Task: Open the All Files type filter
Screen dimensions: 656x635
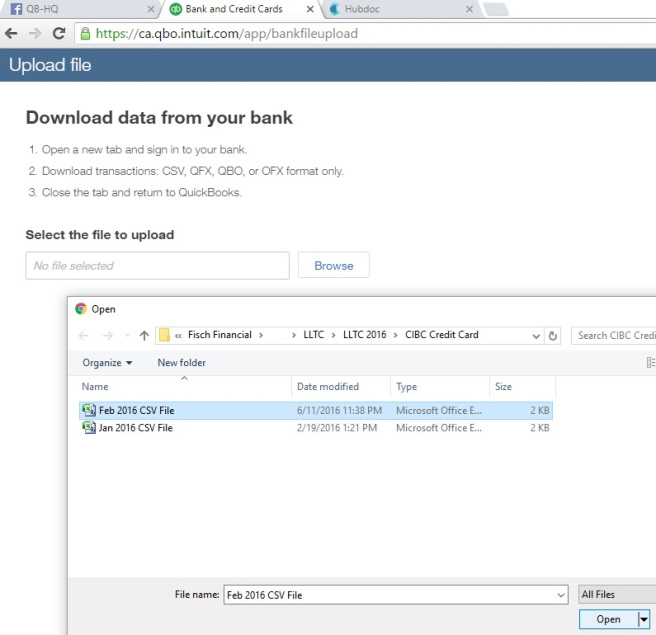Action: point(617,594)
